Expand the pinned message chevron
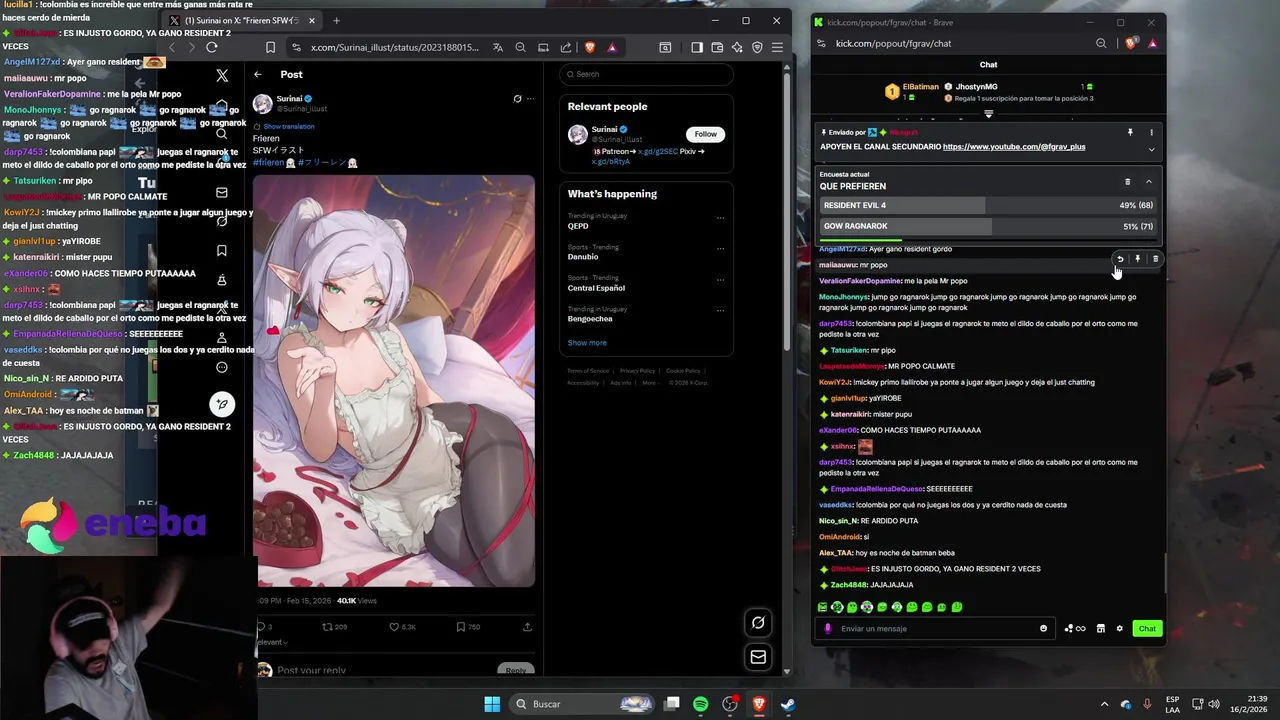The image size is (1280, 720). click(1151, 150)
